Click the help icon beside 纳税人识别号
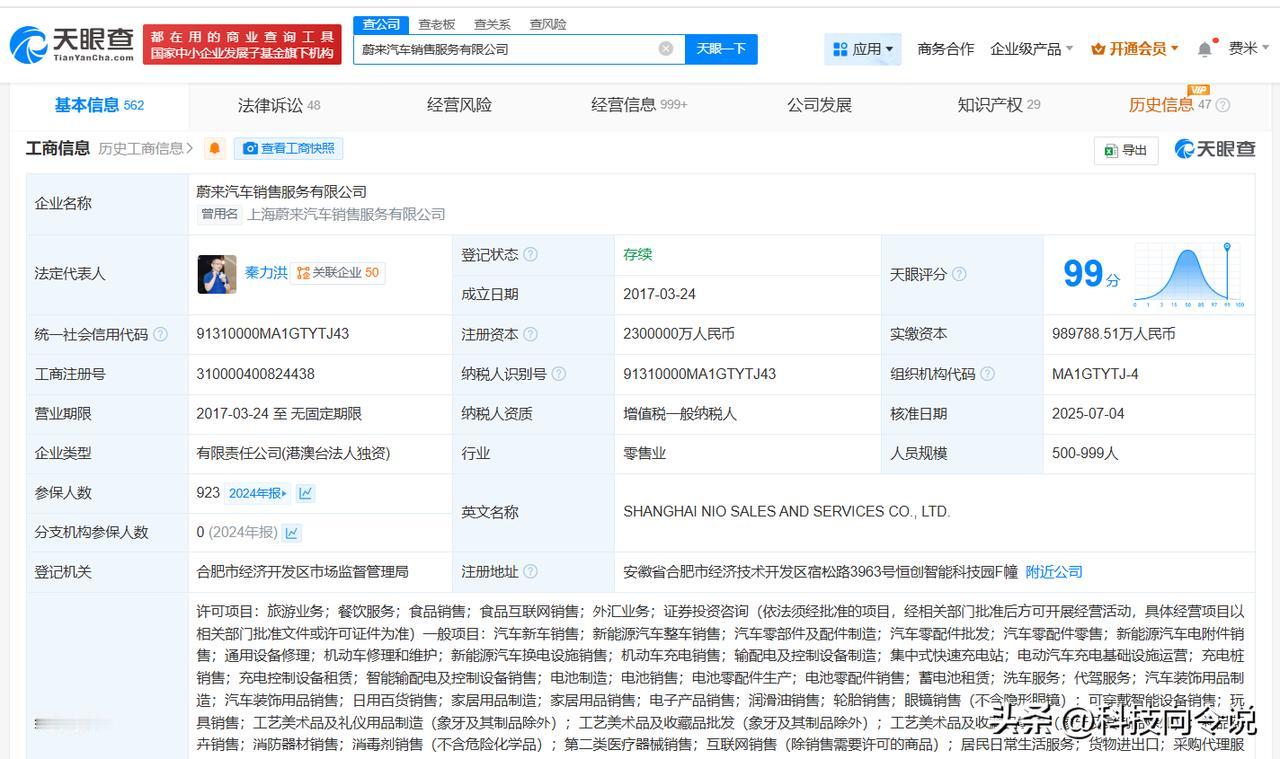The width and height of the screenshot is (1280, 759). pyautogui.click(x=558, y=374)
